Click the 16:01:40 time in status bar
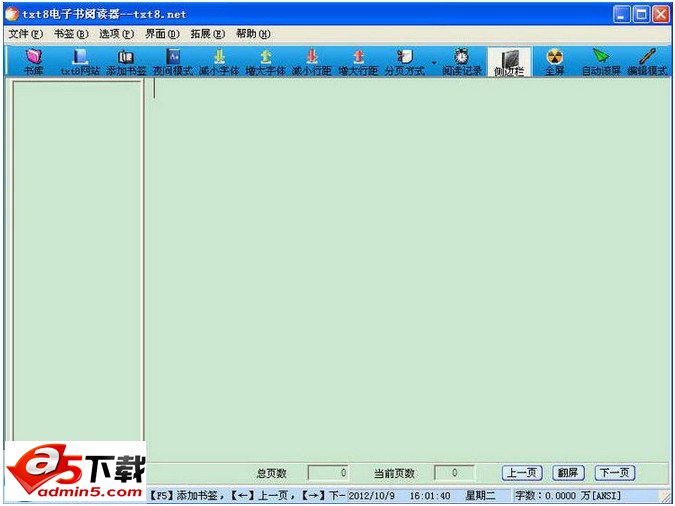This screenshot has height=506, width=675. pyautogui.click(x=430, y=496)
